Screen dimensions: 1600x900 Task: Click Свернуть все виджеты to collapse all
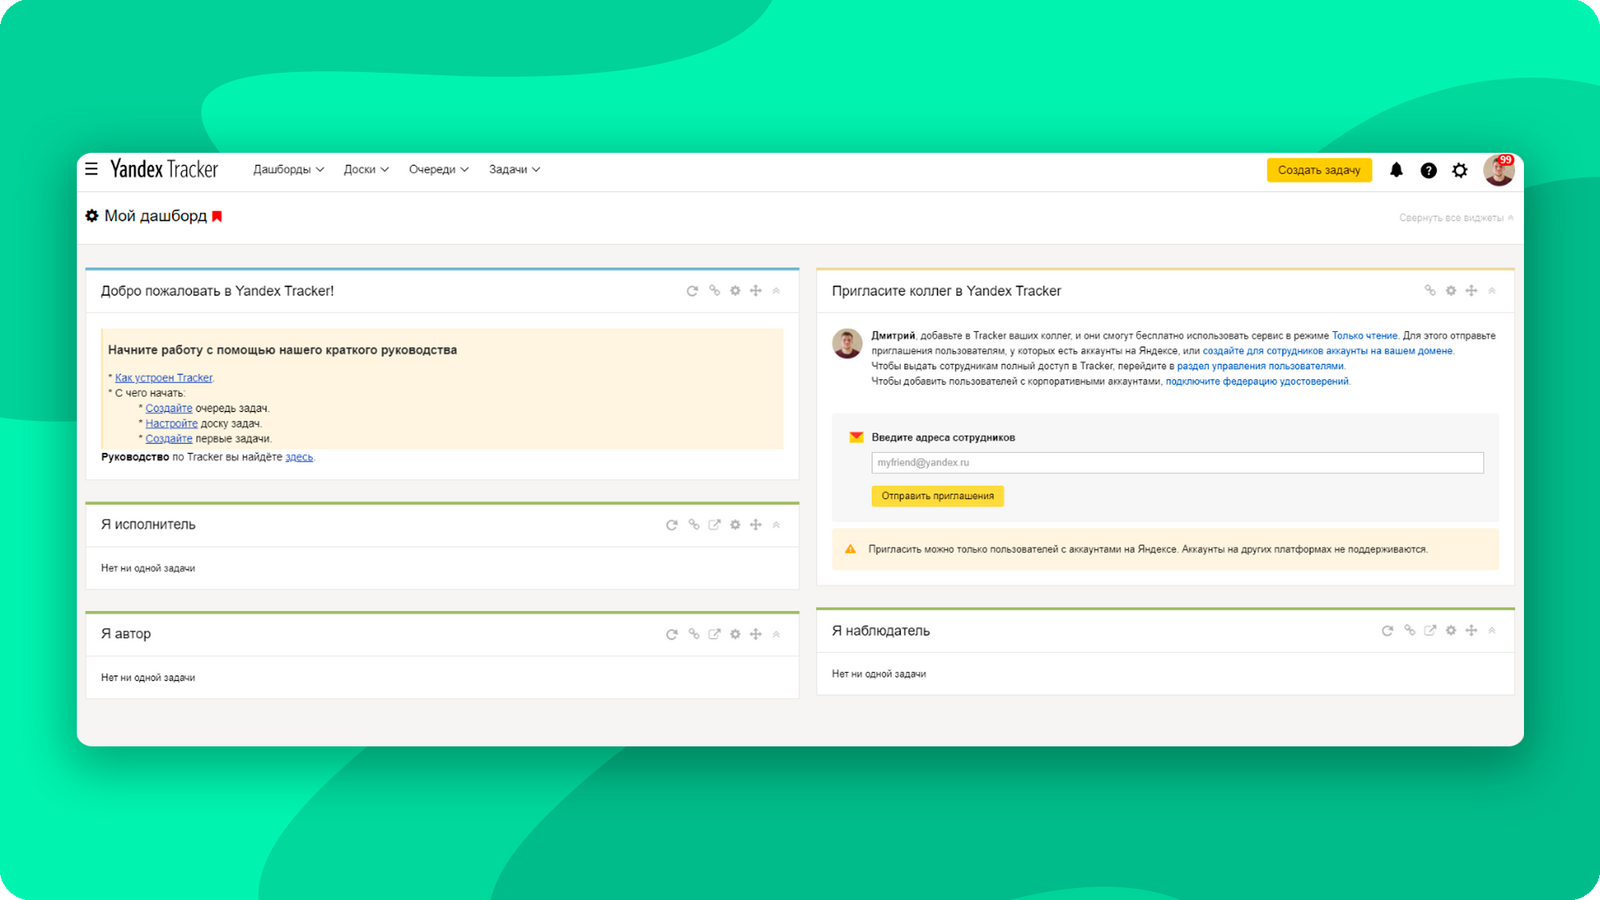pos(1456,218)
